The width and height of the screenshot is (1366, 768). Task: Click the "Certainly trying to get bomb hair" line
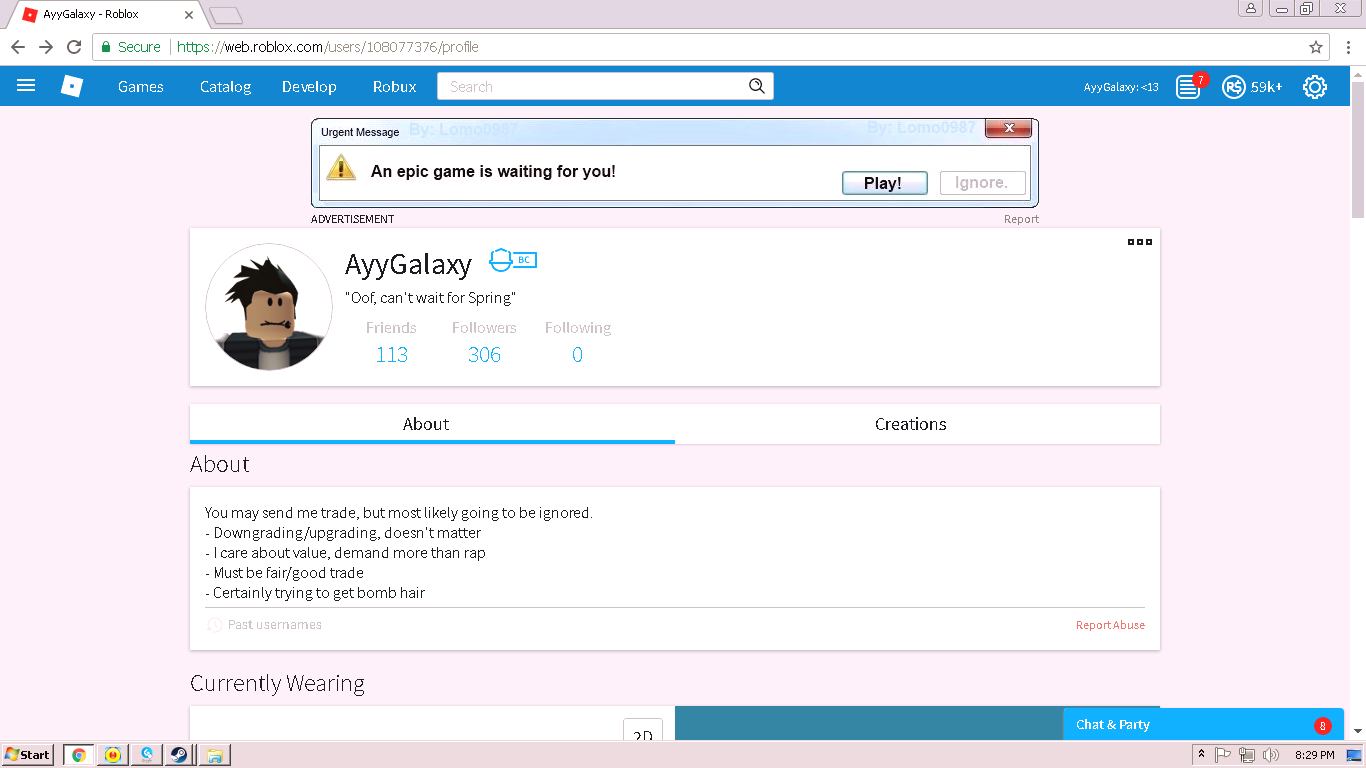(x=315, y=593)
